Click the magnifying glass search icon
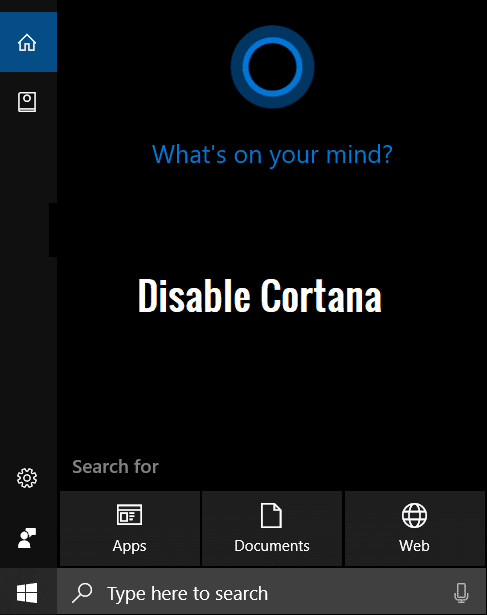 pos(82,593)
